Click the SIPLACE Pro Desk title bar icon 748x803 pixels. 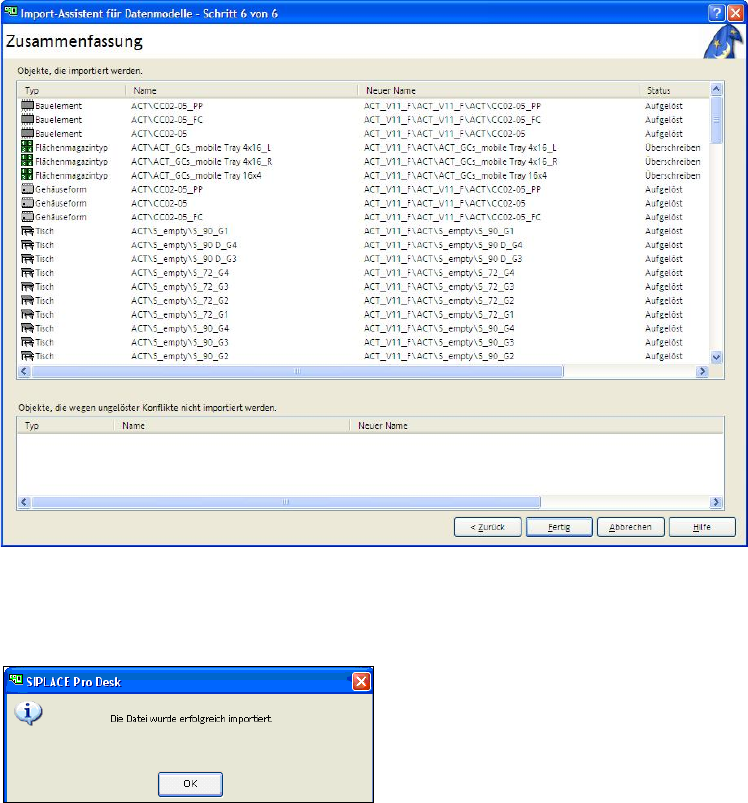pyautogui.click(x=16, y=680)
